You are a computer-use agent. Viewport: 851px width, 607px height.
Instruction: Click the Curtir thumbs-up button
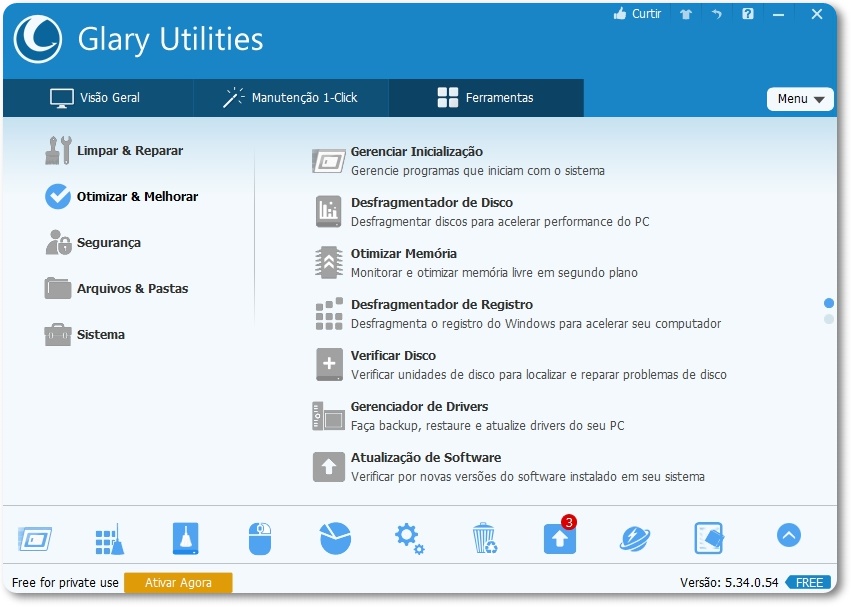637,14
